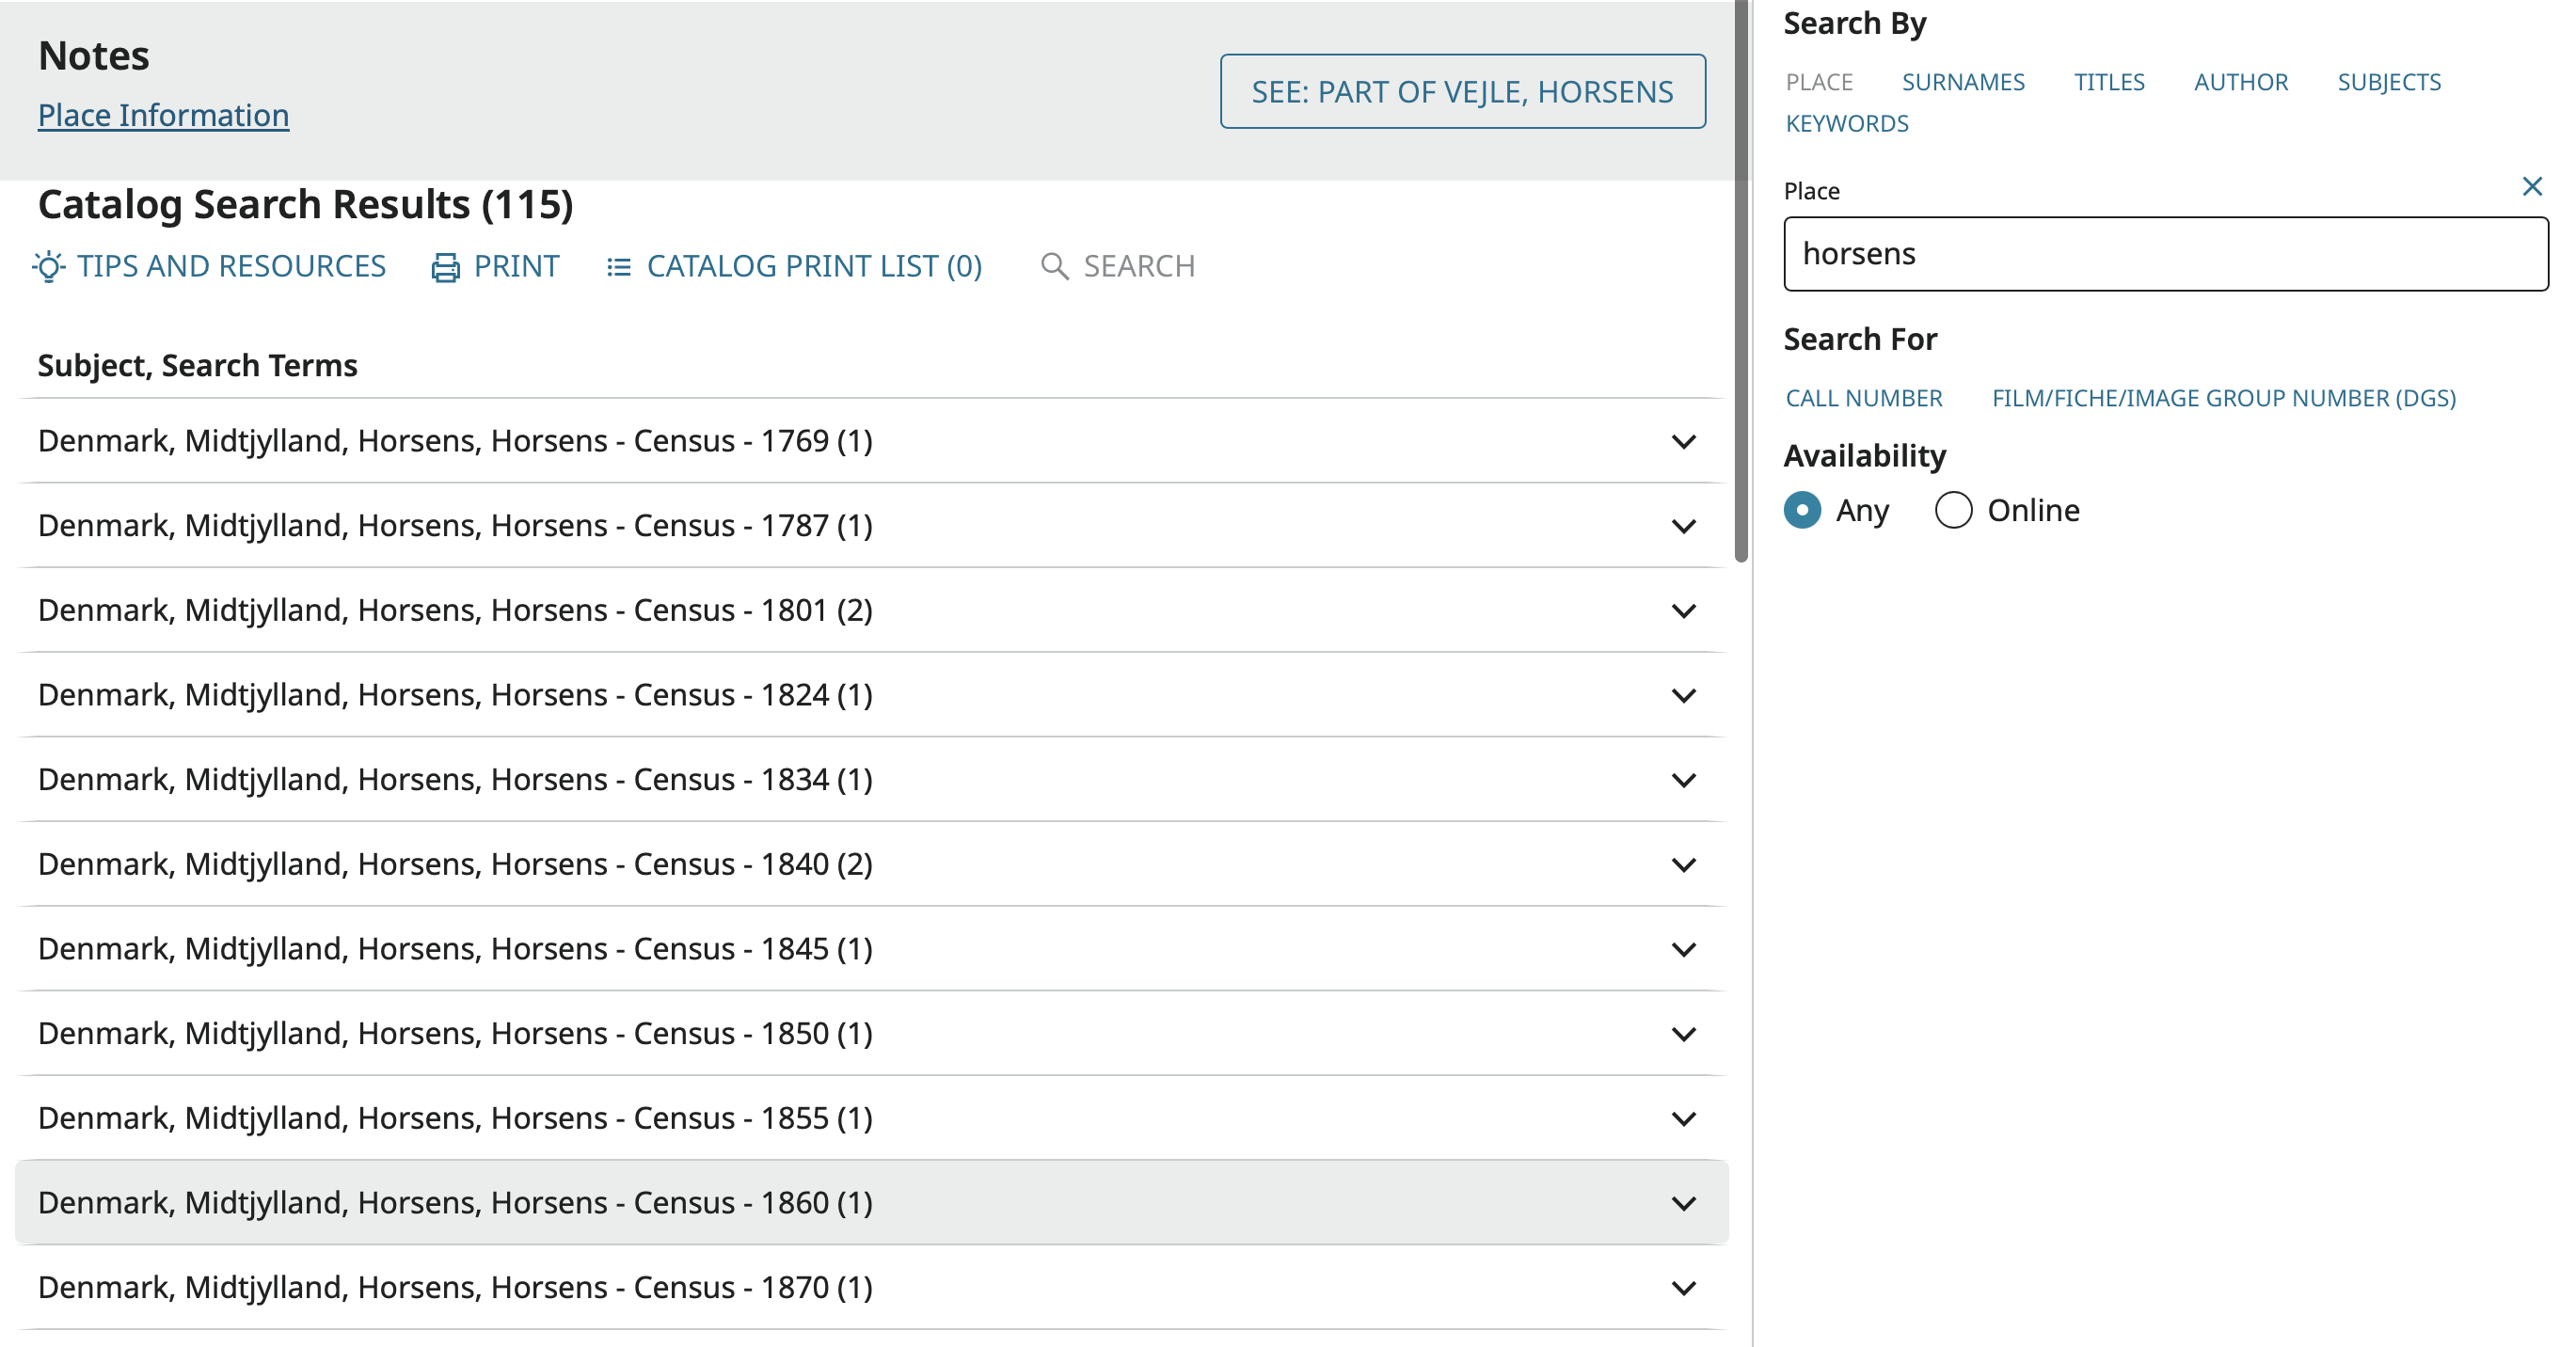The image size is (2576, 1347).
Task: Clear the Place field with X icon
Action: tap(2531, 187)
